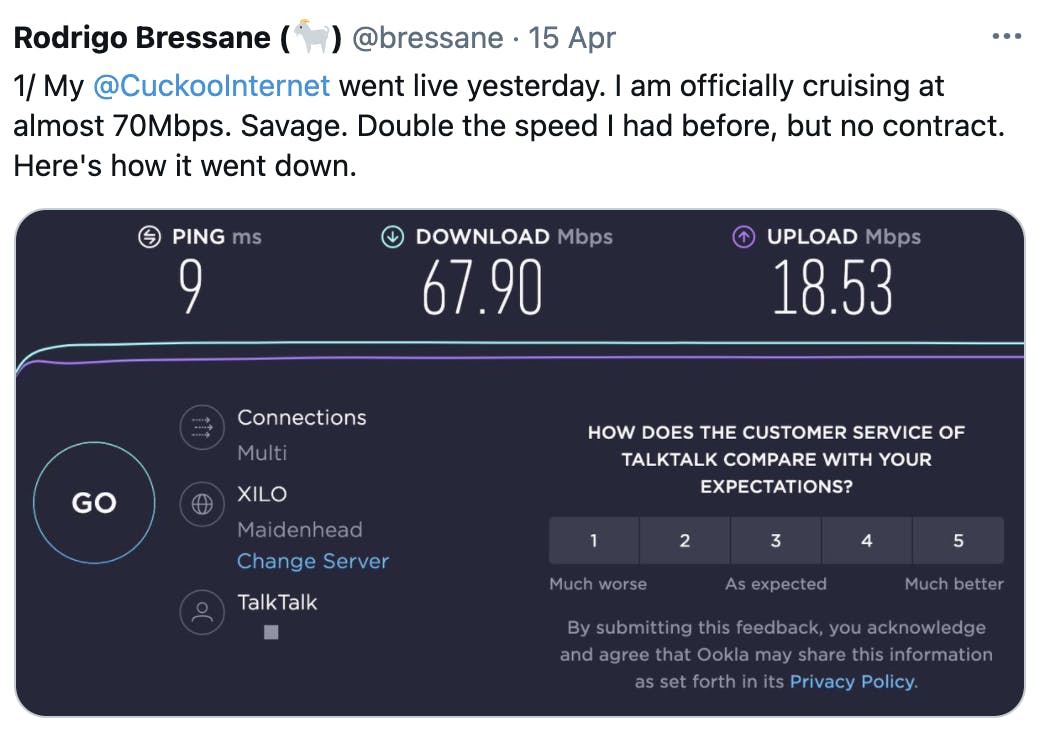Click the ping icon next to PING ms
Screen dimensions: 1040x734
click(x=149, y=237)
